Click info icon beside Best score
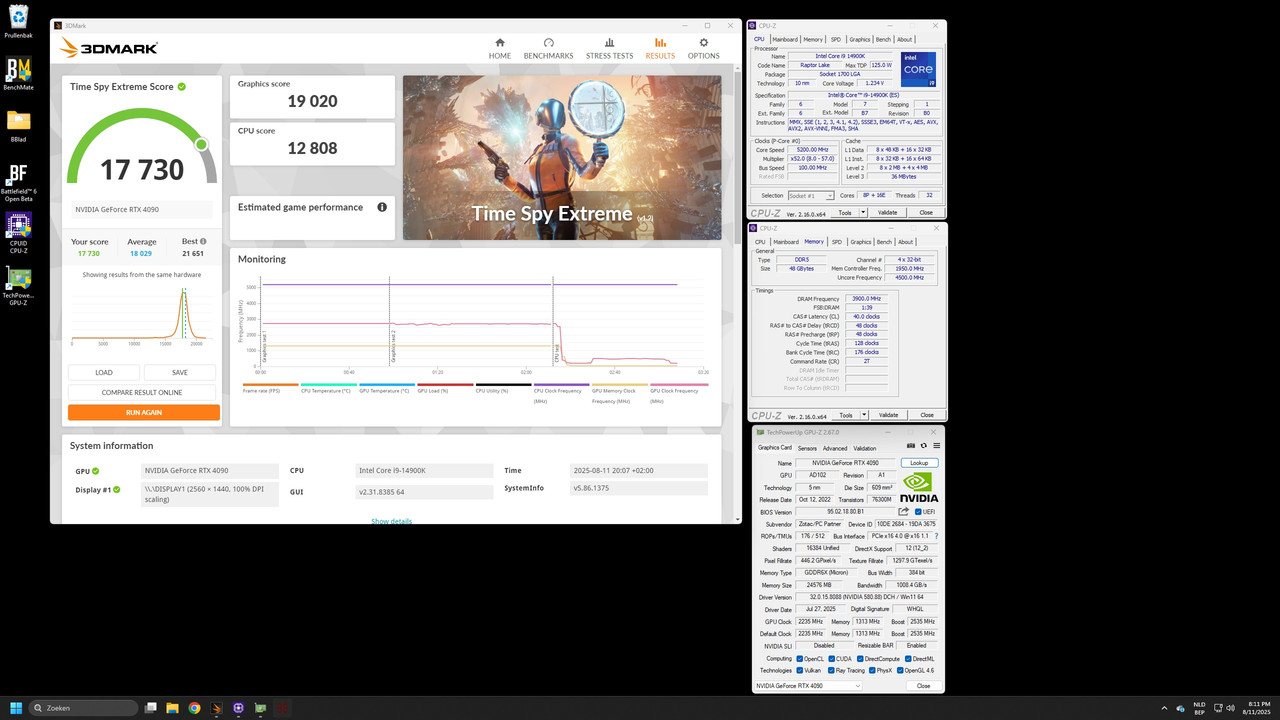Image resolution: width=1280 pixels, height=720 pixels. tap(203, 241)
